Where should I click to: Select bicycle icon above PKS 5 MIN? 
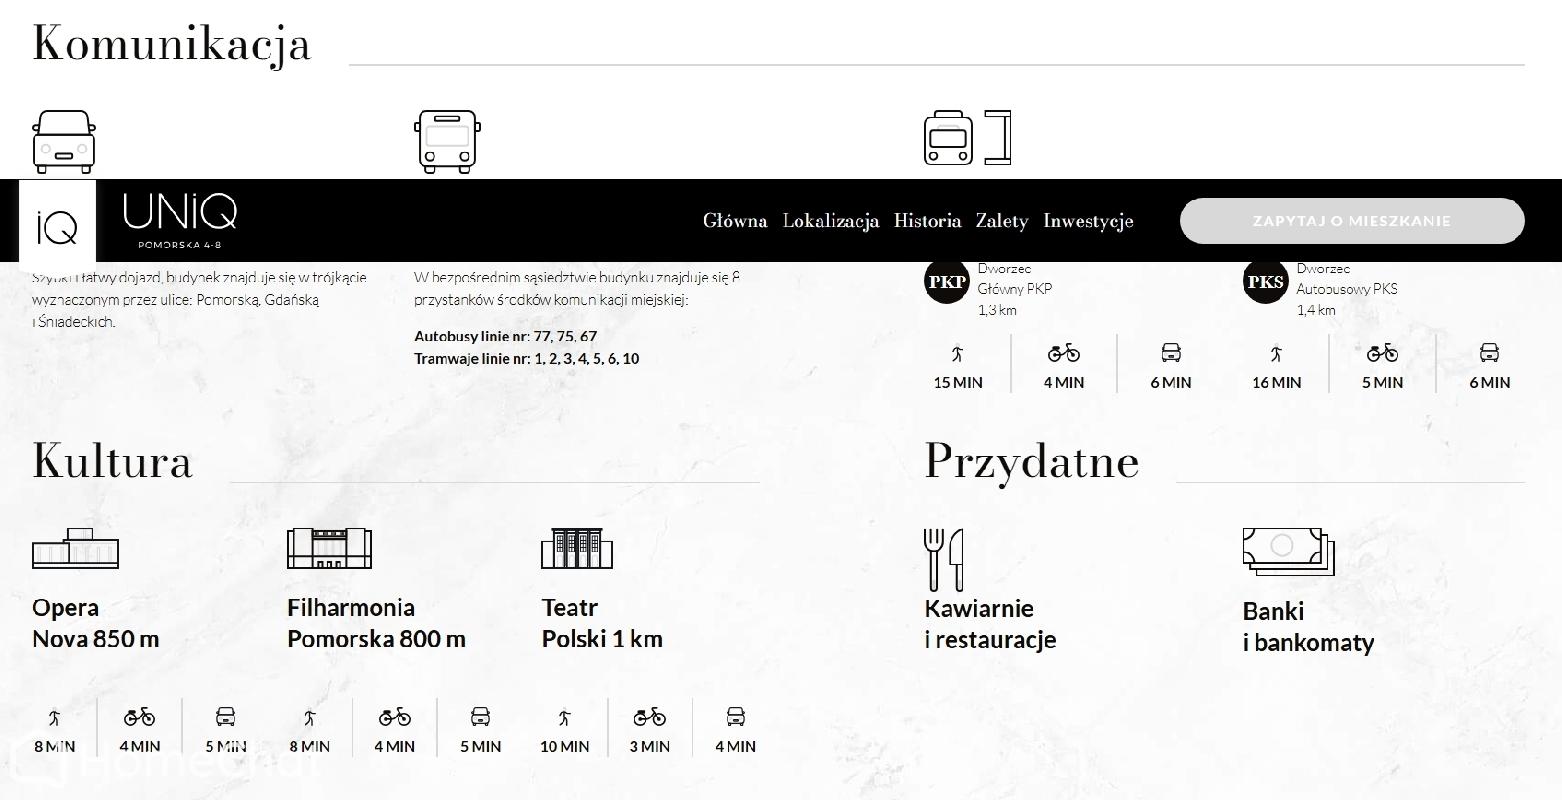tap(1382, 353)
